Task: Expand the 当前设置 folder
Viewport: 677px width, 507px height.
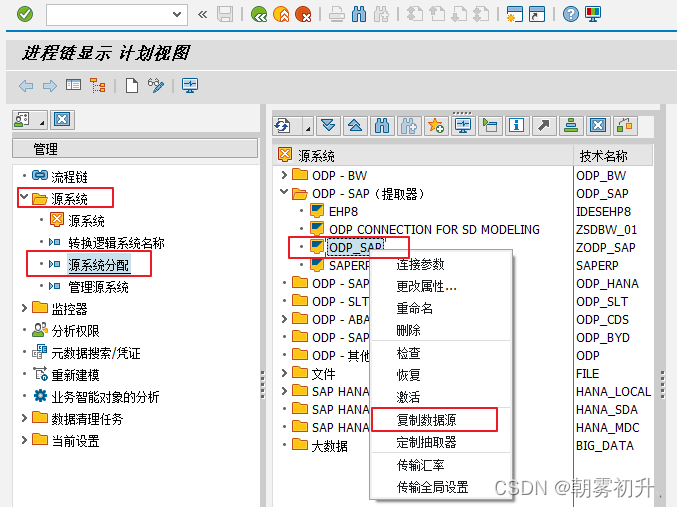Action: click(x=24, y=440)
